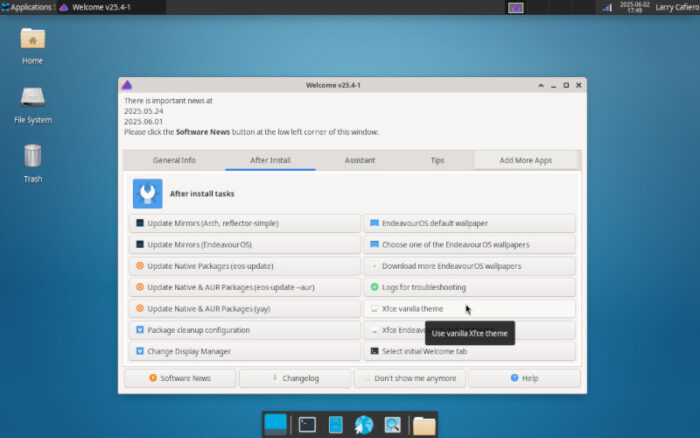Screen dimensions: 700x438
Task: Switch to the General Info tab
Action: (174, 160)
